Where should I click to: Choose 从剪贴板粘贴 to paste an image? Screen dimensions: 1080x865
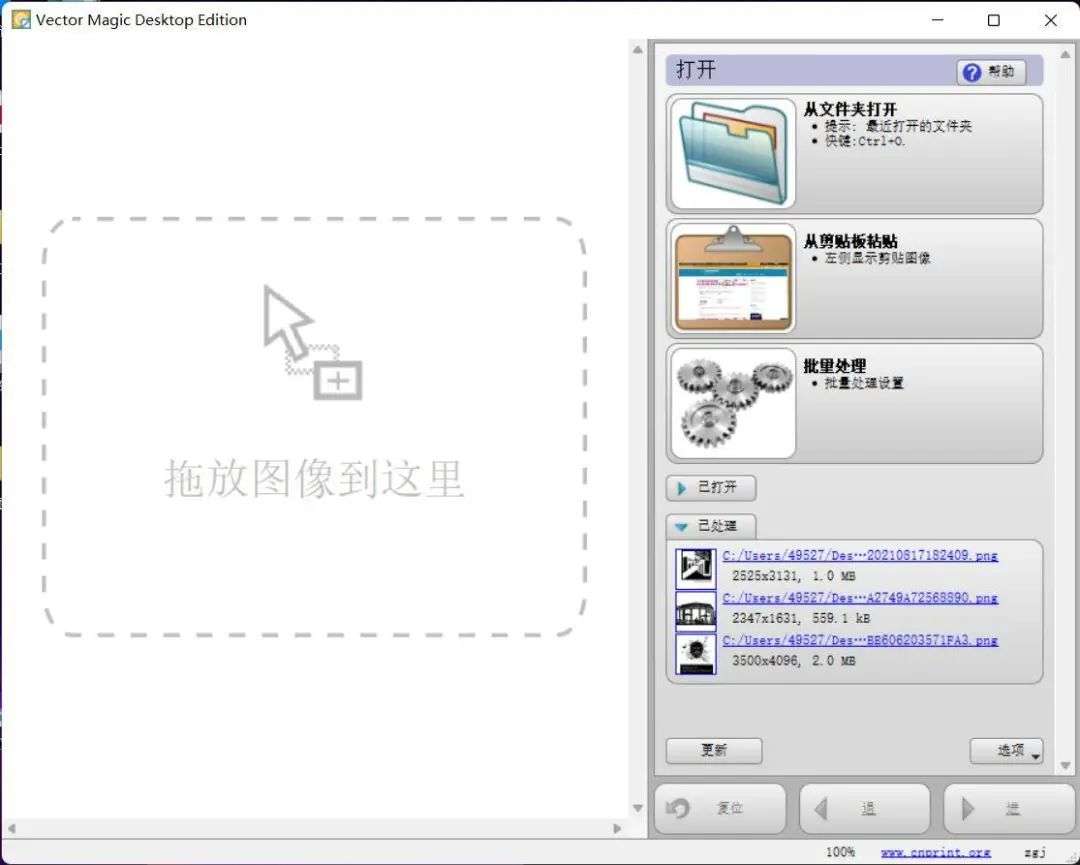pyautogui.click(x=854, y=278)
